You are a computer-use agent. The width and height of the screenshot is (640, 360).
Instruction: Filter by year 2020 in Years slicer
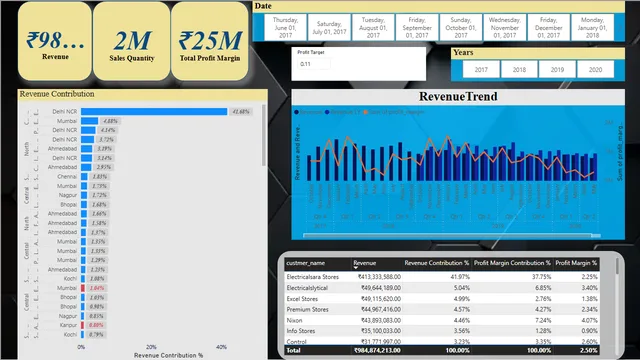(595, 70)
